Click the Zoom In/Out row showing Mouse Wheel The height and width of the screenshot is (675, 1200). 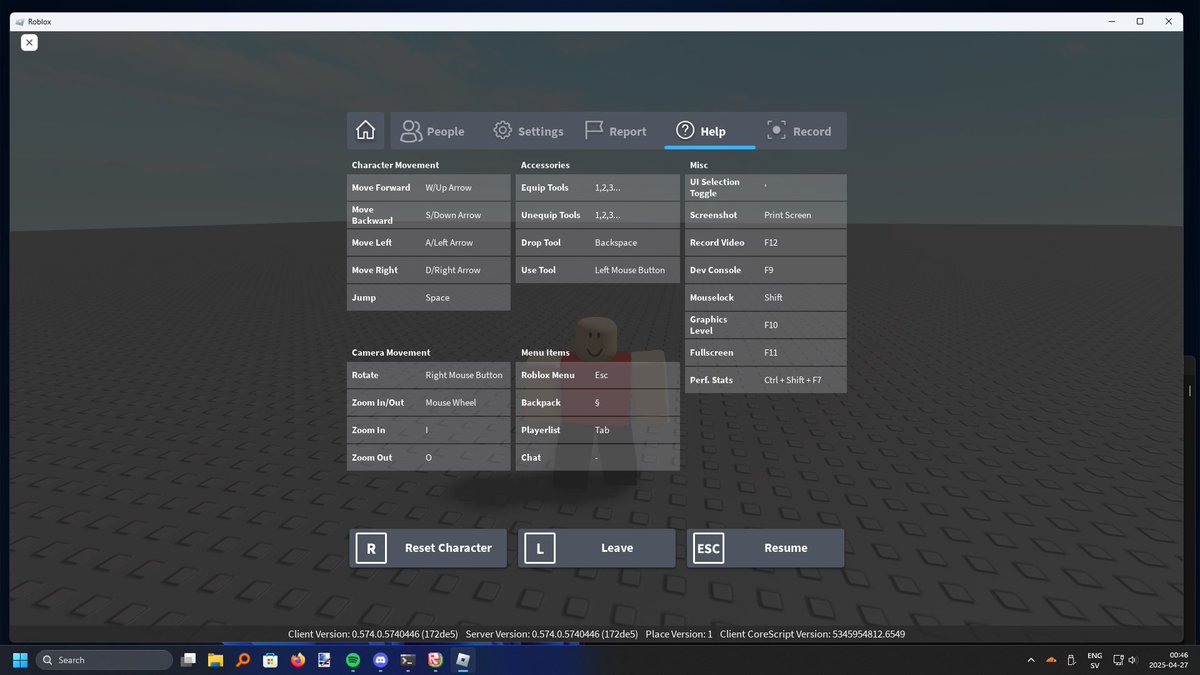428,403
